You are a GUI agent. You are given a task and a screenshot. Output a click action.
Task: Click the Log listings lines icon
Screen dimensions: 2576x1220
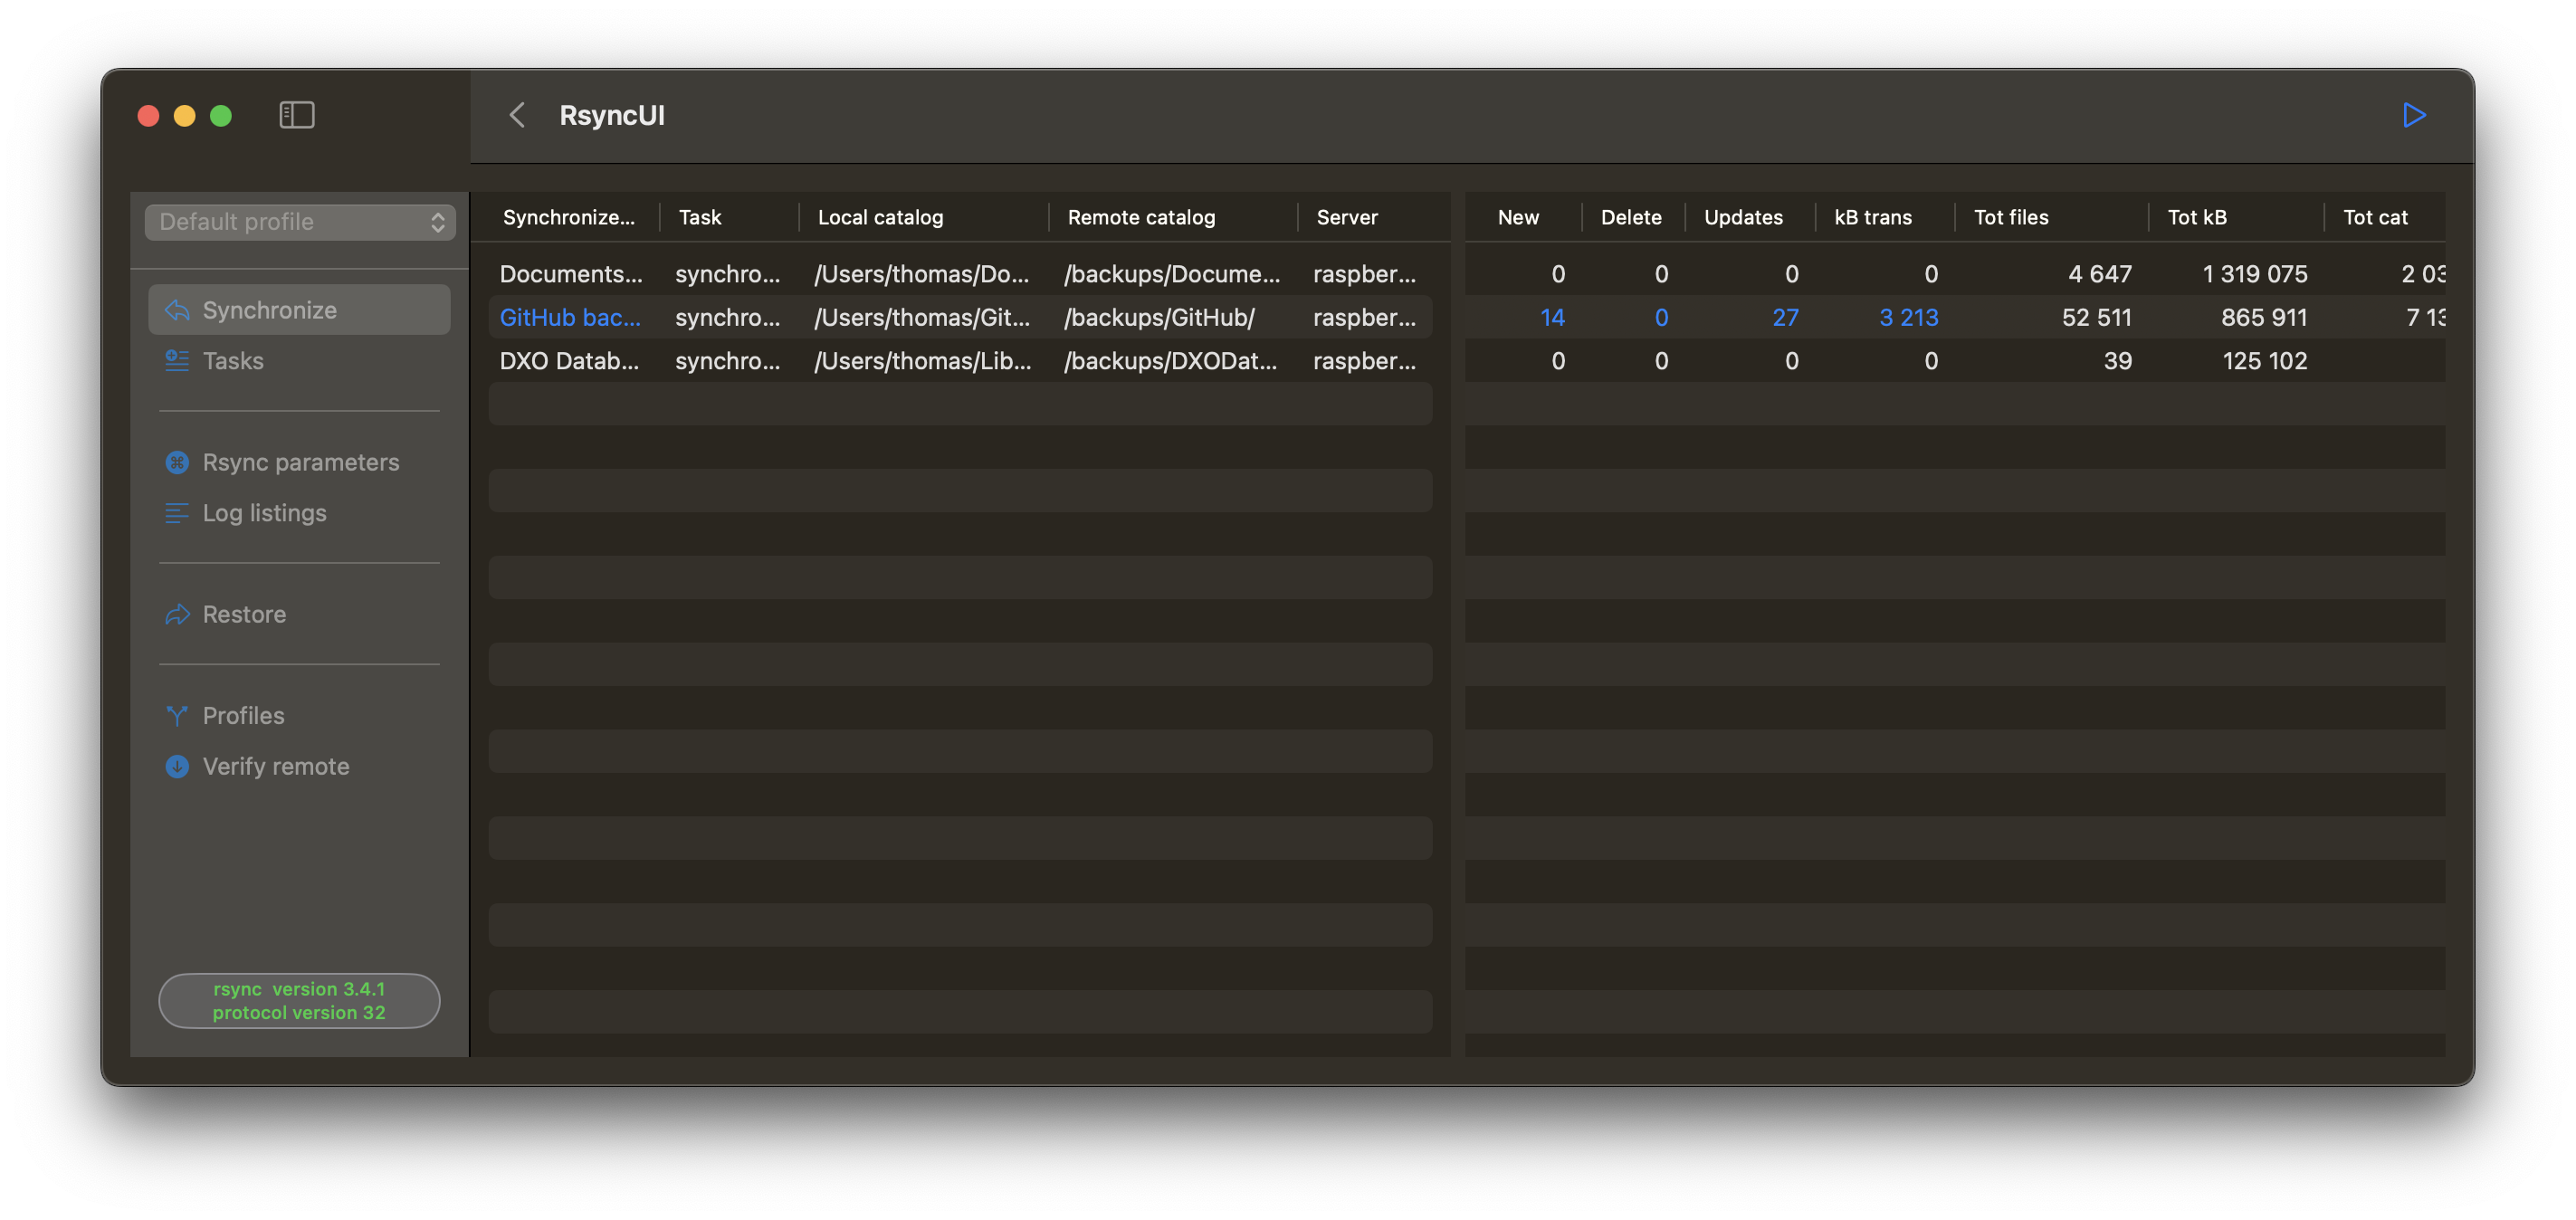tap(177, 513)
